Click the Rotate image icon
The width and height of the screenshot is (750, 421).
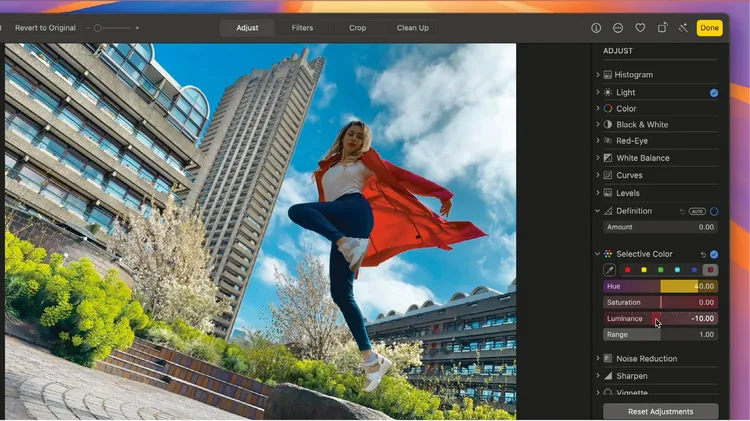click(662, 28)
